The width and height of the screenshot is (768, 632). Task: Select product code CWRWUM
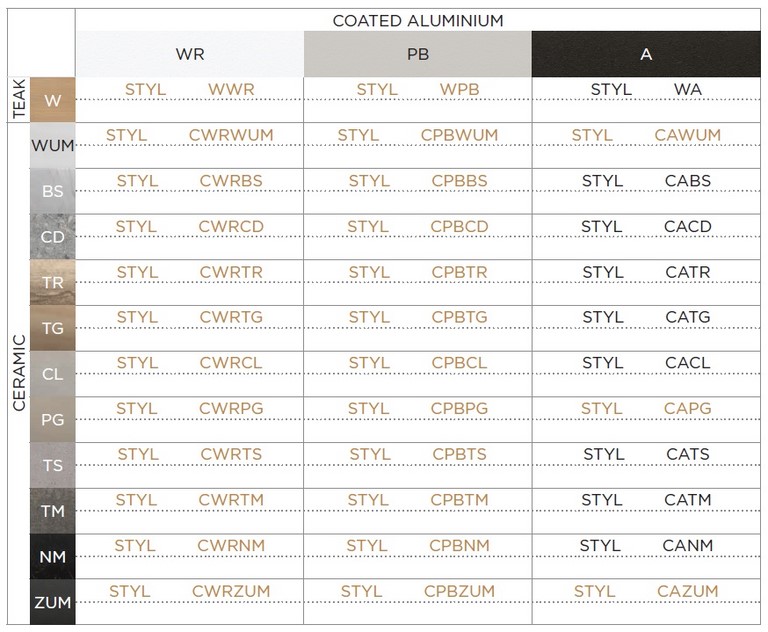tap(231, 135)
